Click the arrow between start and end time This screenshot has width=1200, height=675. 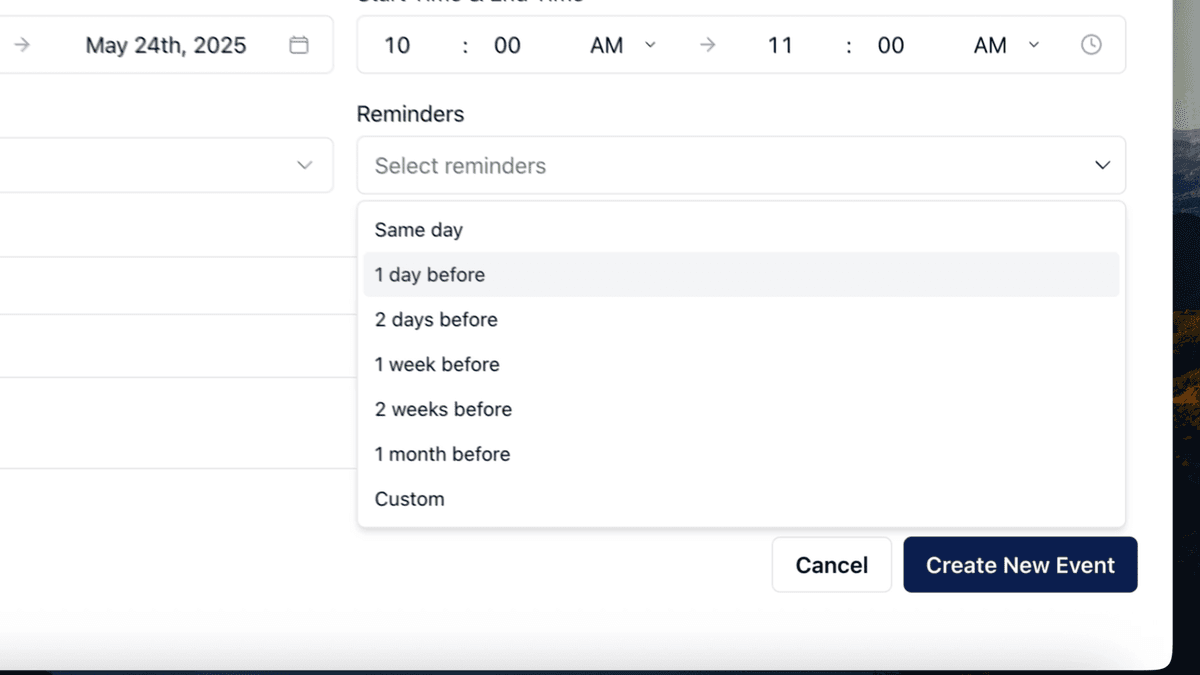coord(708,45)
